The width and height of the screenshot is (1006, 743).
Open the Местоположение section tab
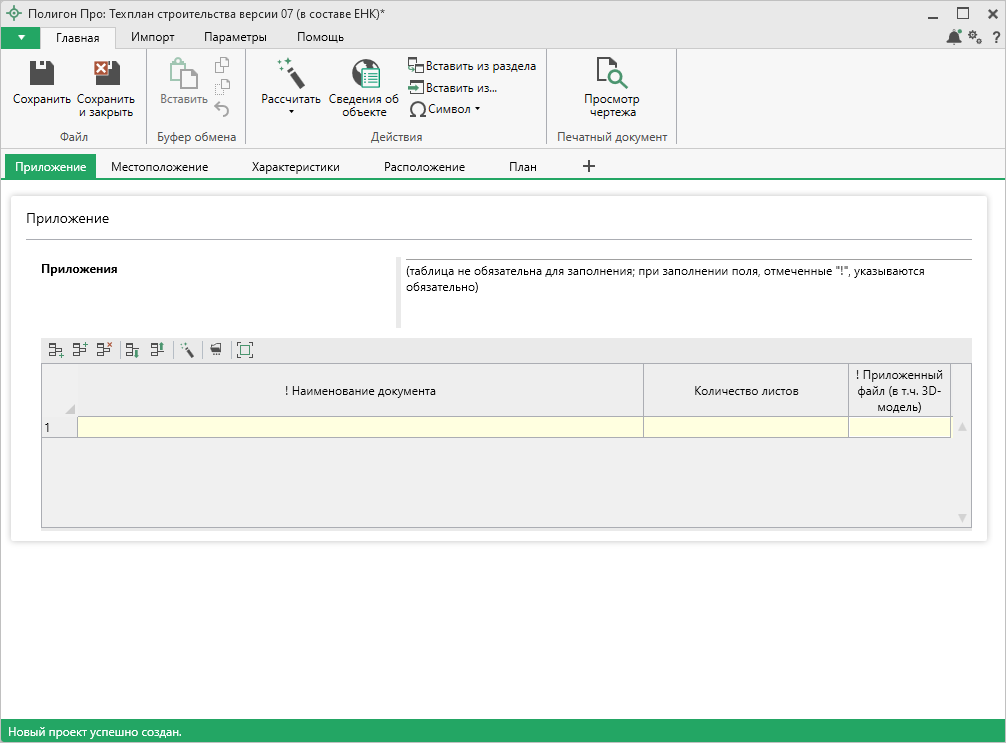tap(159, 167)
